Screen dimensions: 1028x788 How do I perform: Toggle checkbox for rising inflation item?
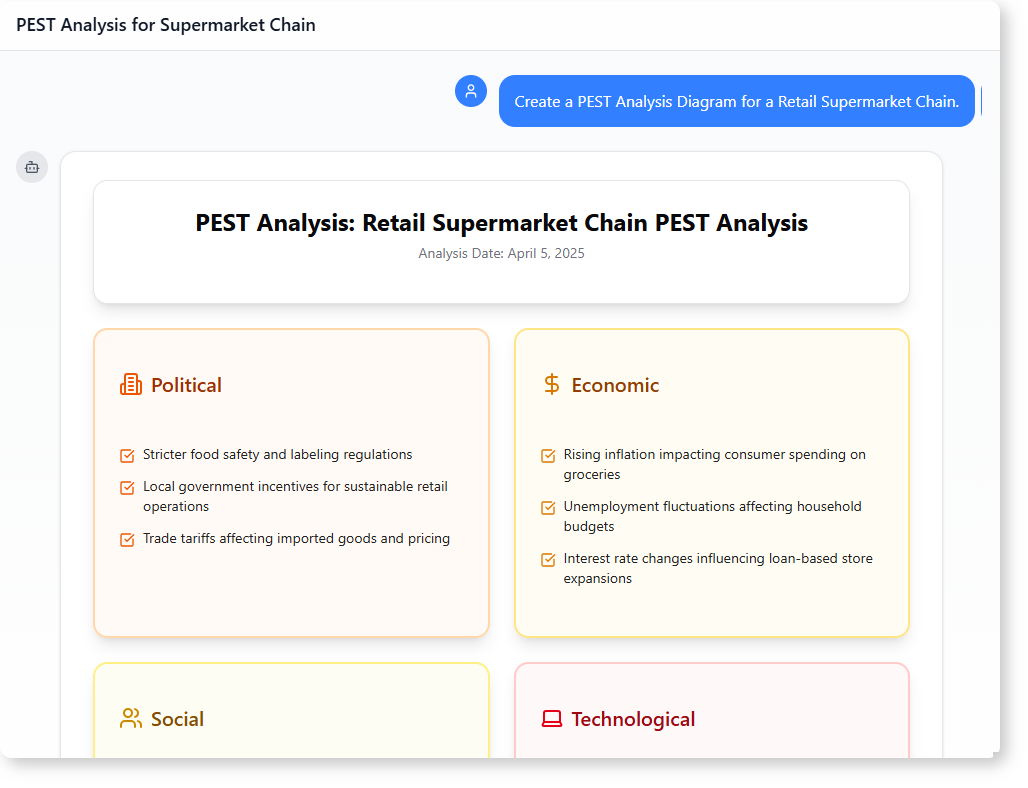[x=548, y=456]
